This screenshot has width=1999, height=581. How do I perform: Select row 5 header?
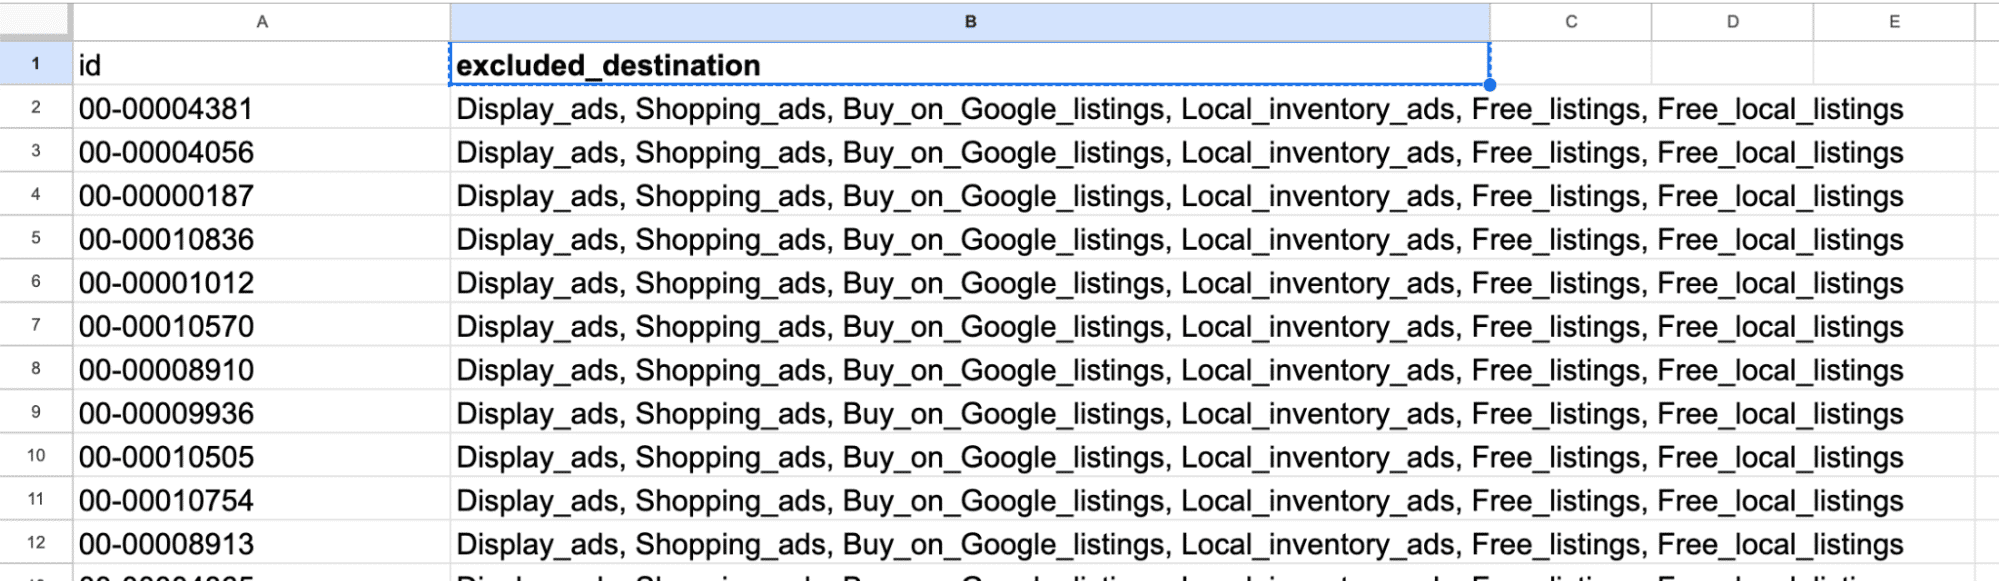[x=36, y=238]
